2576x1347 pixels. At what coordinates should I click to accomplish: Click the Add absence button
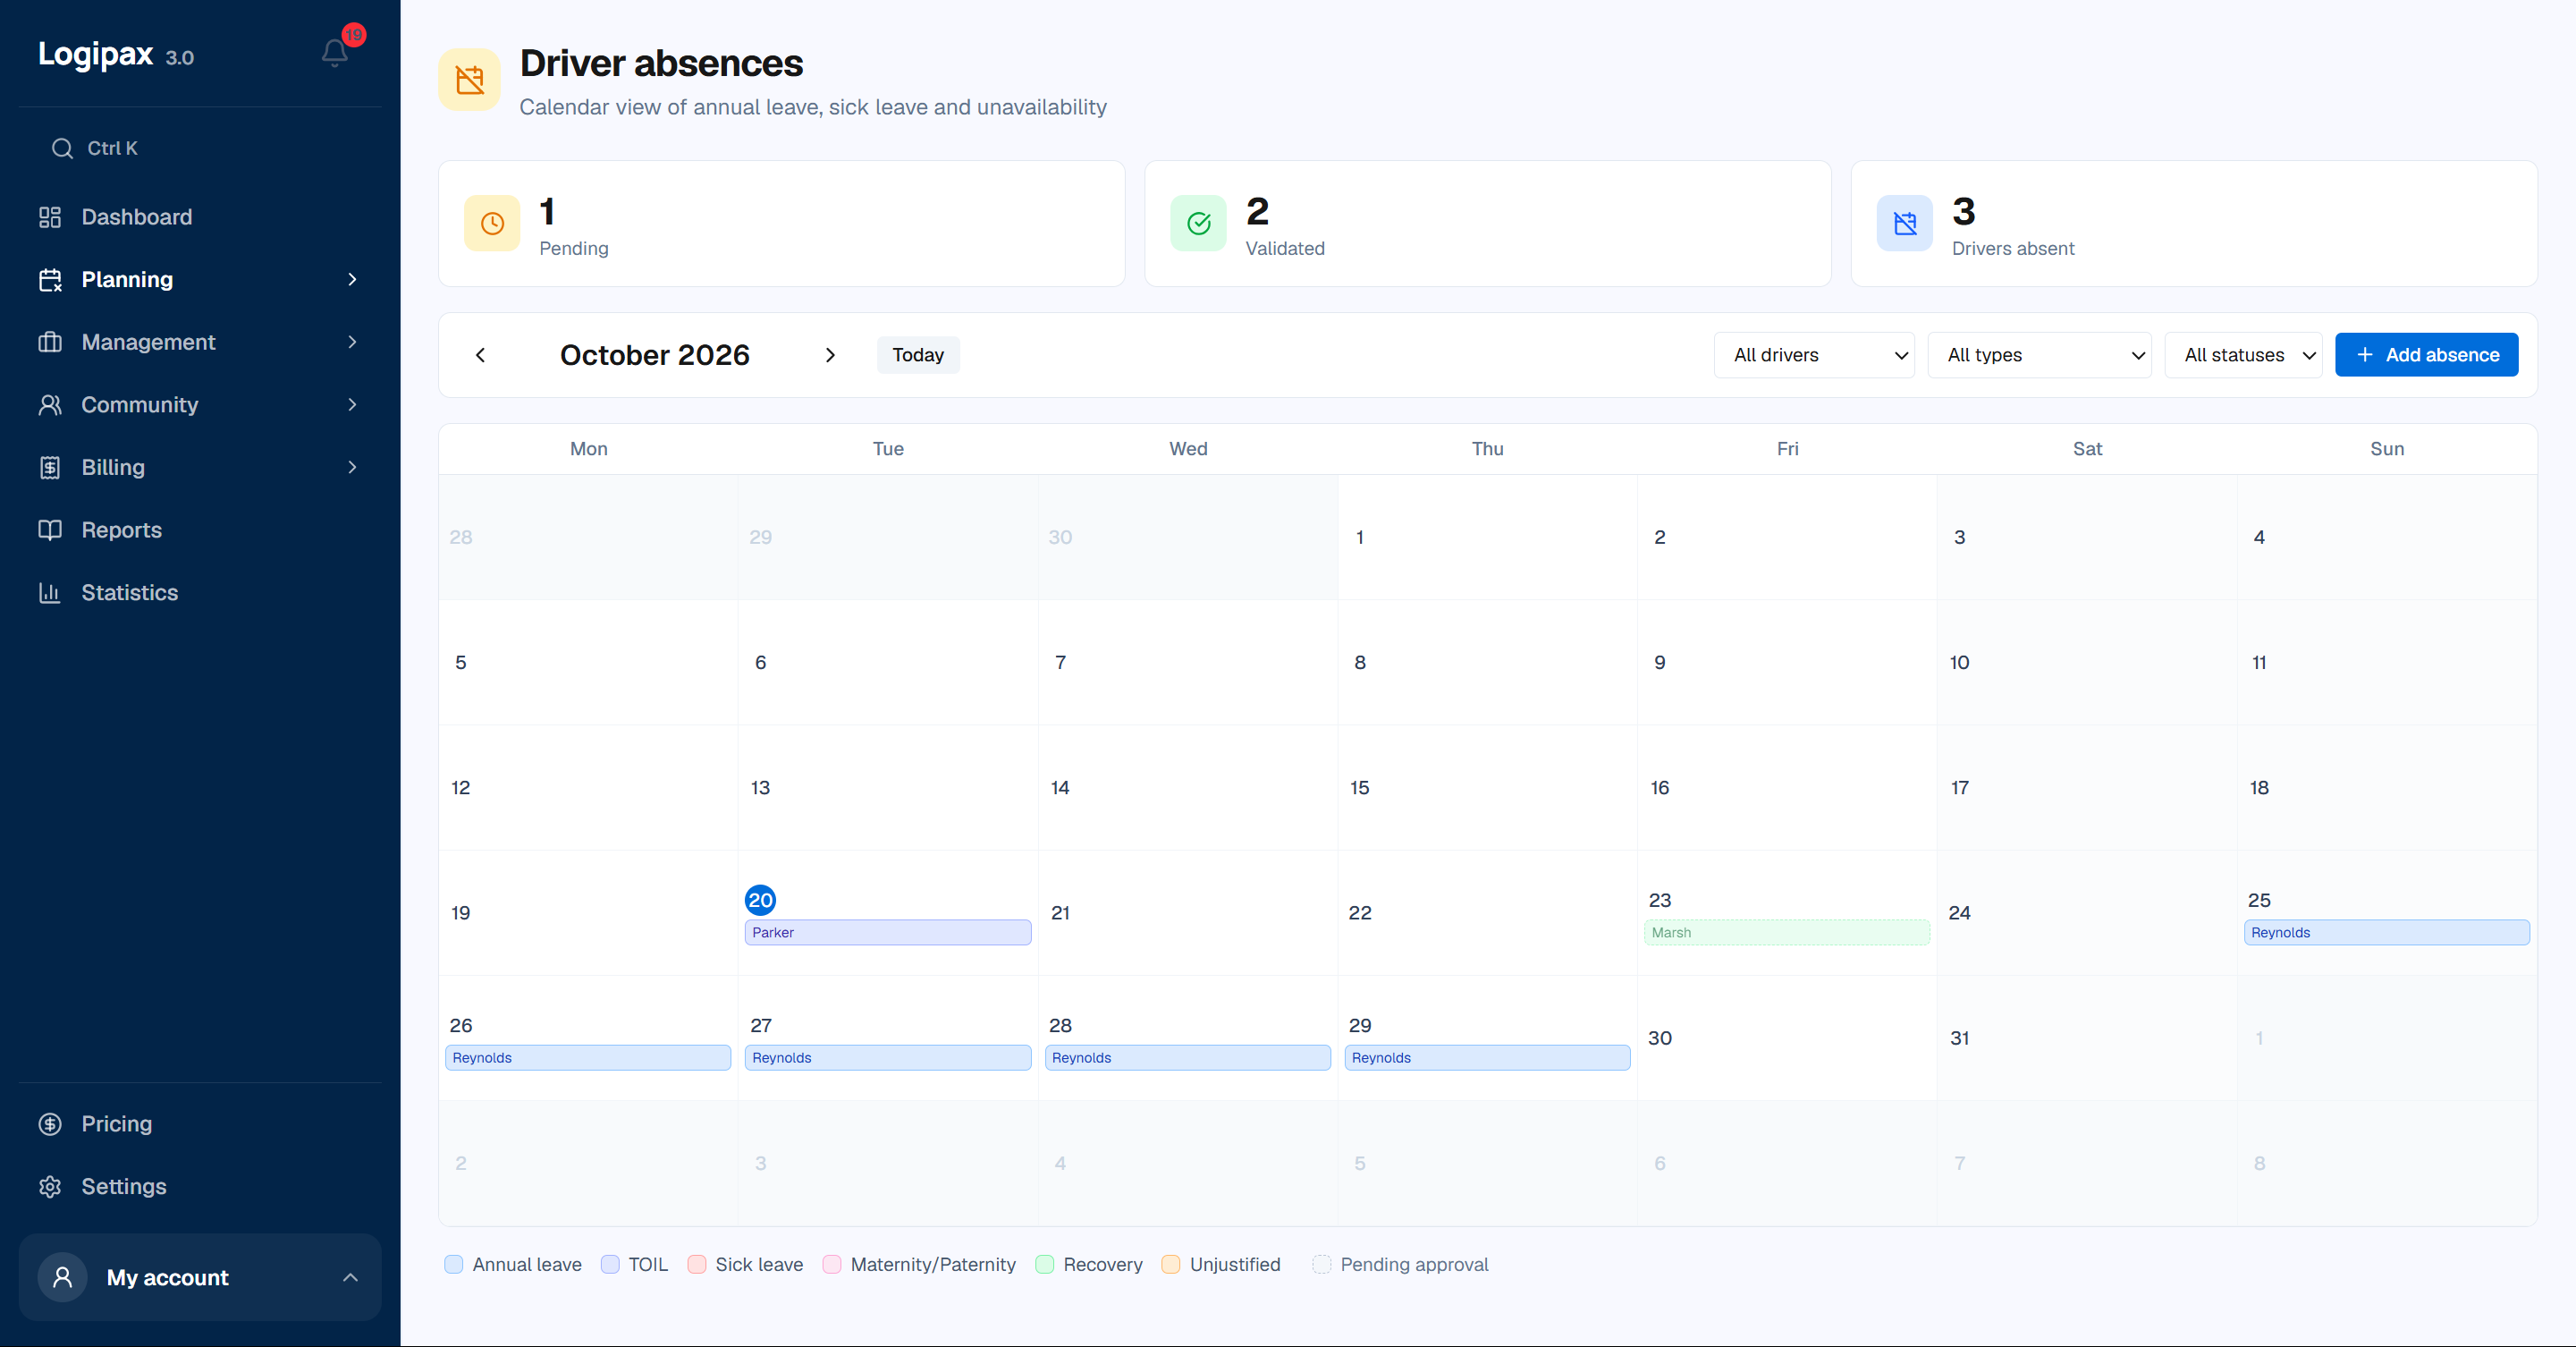[x=2426, y=355]
